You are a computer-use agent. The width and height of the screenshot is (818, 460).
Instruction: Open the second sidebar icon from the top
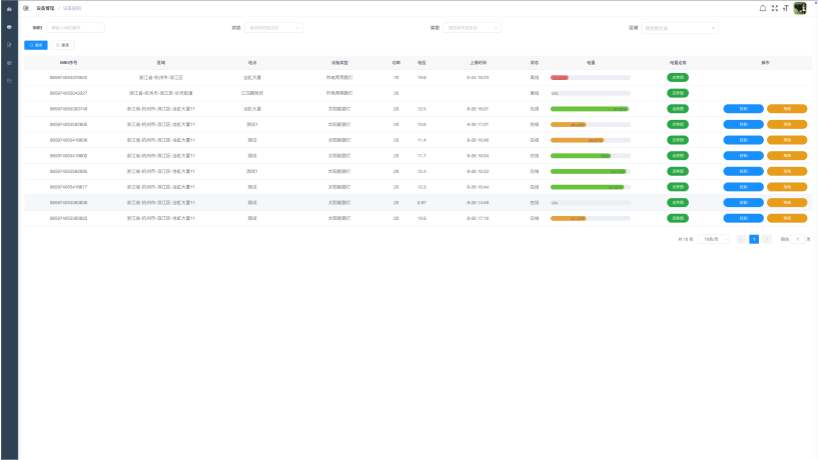pyautogui.click(x=9, y=27)
